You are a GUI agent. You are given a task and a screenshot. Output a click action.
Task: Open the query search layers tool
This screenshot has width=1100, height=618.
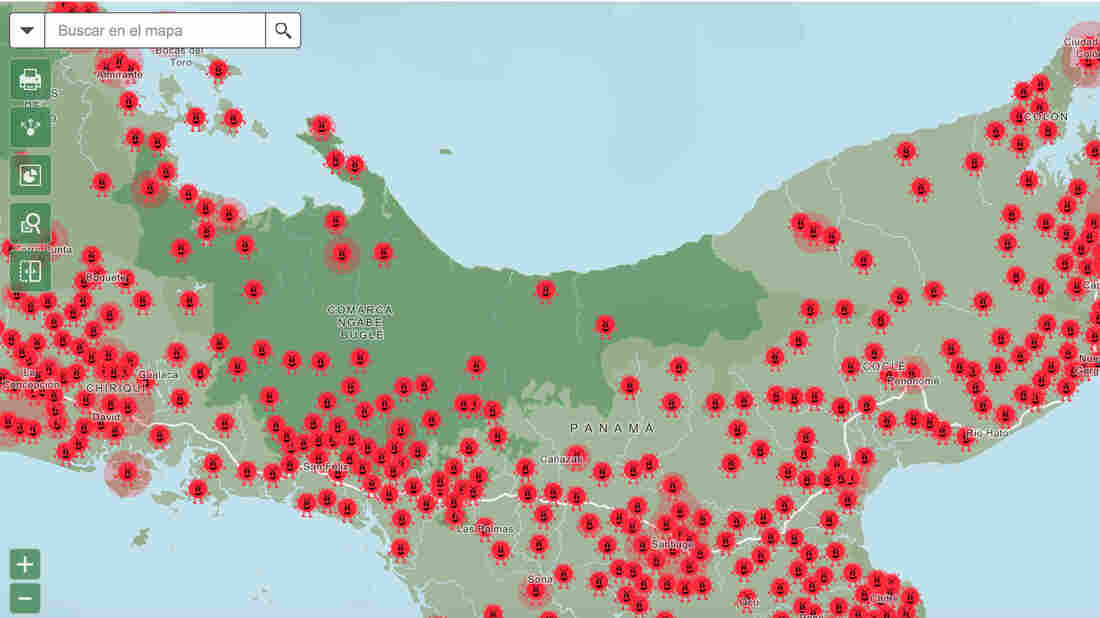coord(30,223)
